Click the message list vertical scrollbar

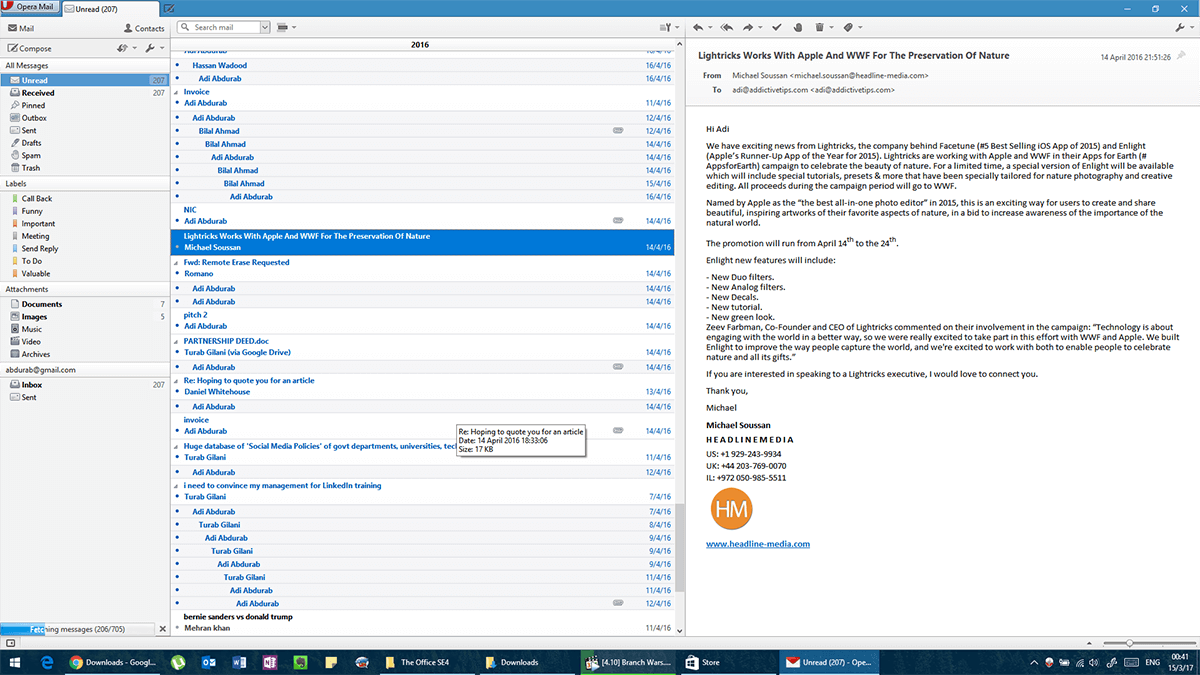click(679, 547)
